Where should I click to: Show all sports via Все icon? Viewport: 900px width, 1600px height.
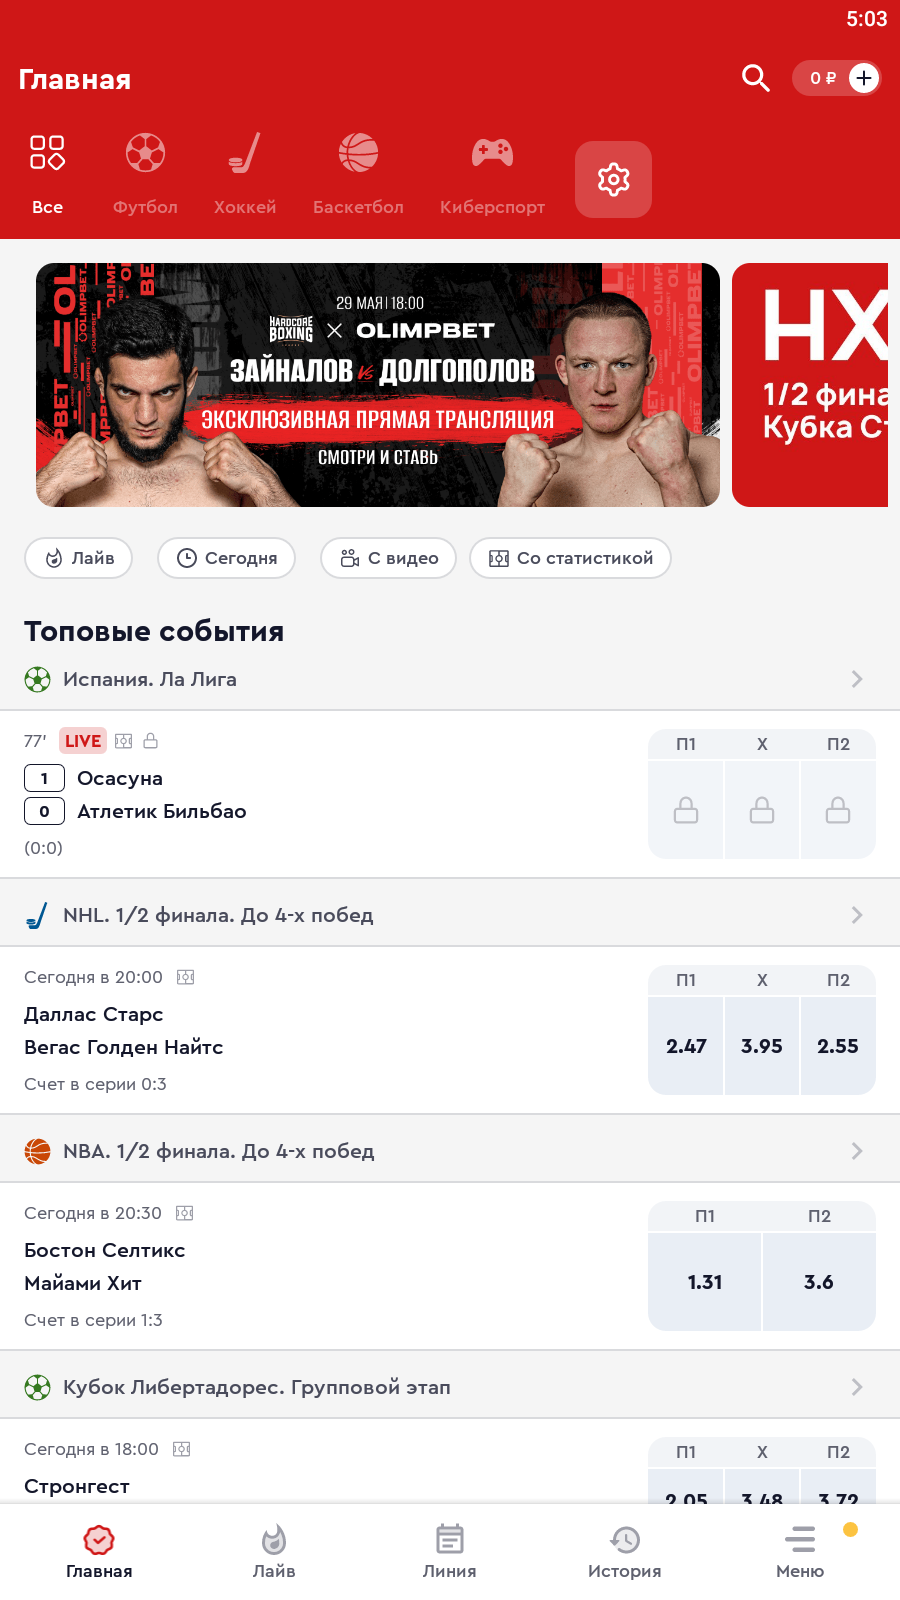click(x=47, y=153)
